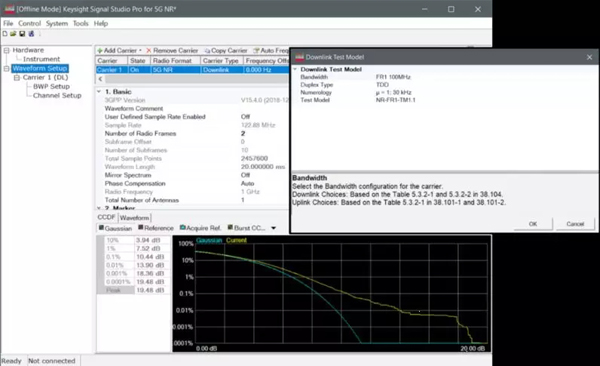Click the Remove Carrier red X icon
The image size is (600, 366).
click(x=149, y=51)
